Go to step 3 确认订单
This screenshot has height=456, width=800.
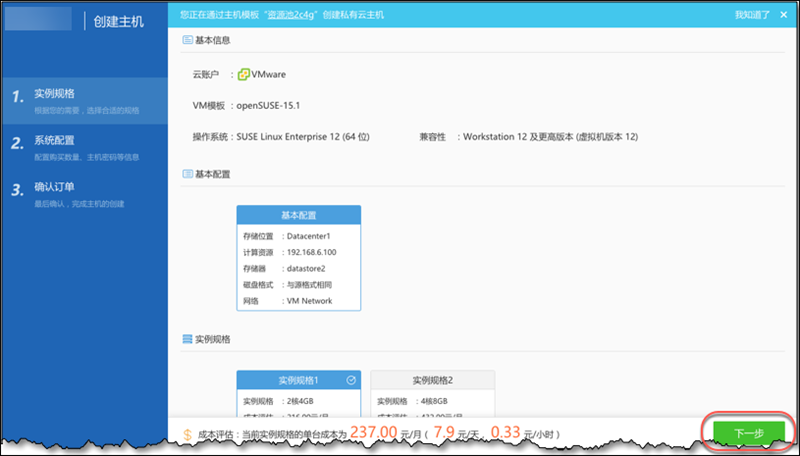[84, 194]
